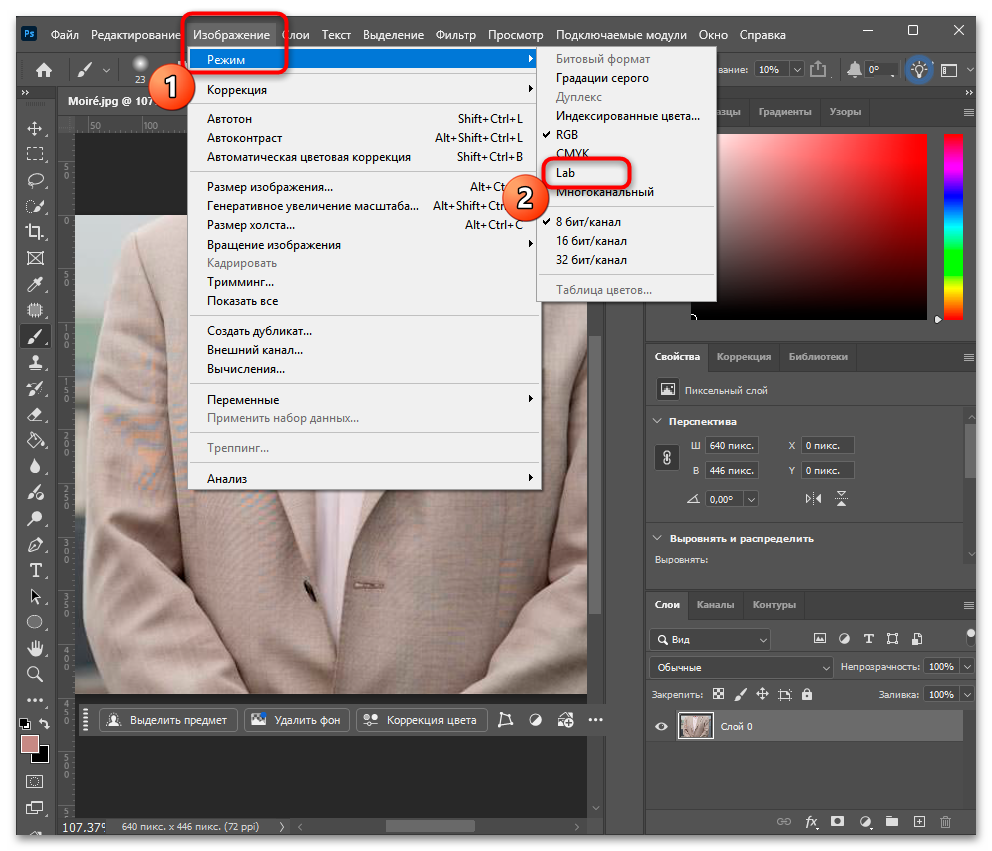Viewport: 992px width, 851px height.
Task: Collapse the Перспектива section
Action: point(657,421)
